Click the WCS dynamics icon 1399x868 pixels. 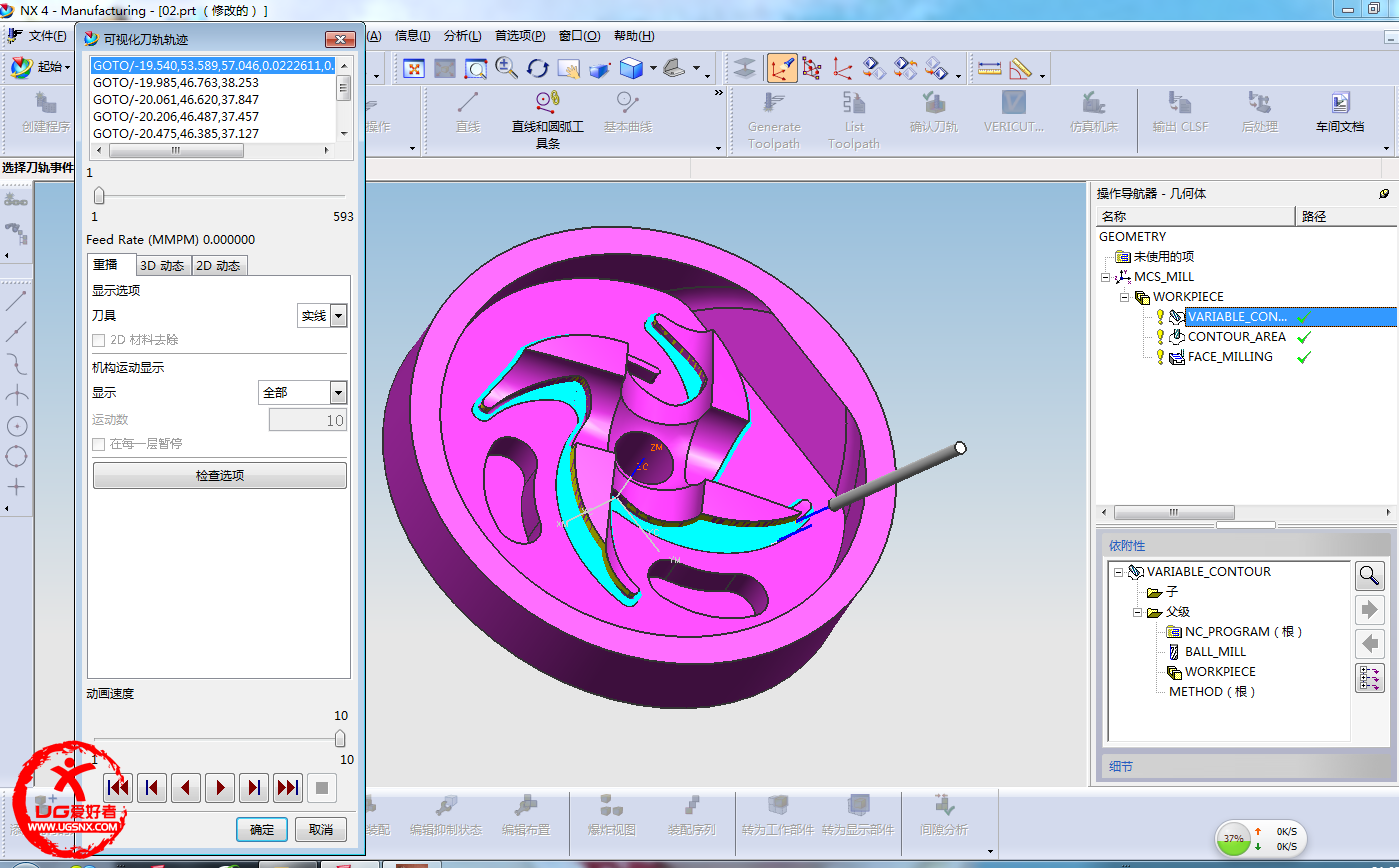point(812,68)
